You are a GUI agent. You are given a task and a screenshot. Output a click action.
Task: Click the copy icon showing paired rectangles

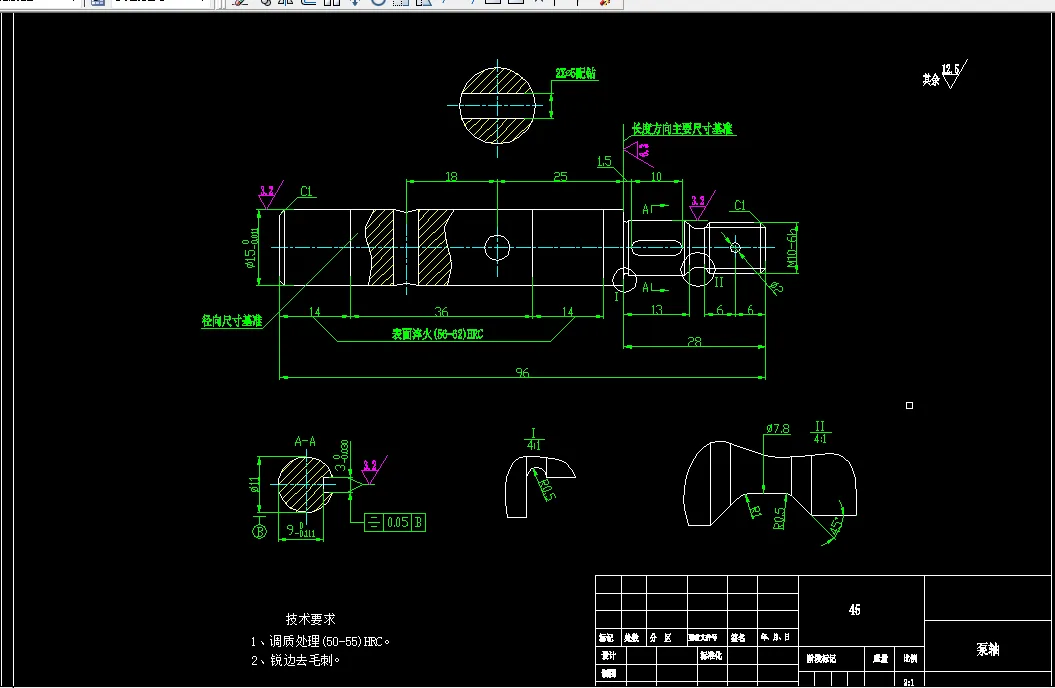click(334, 3)
